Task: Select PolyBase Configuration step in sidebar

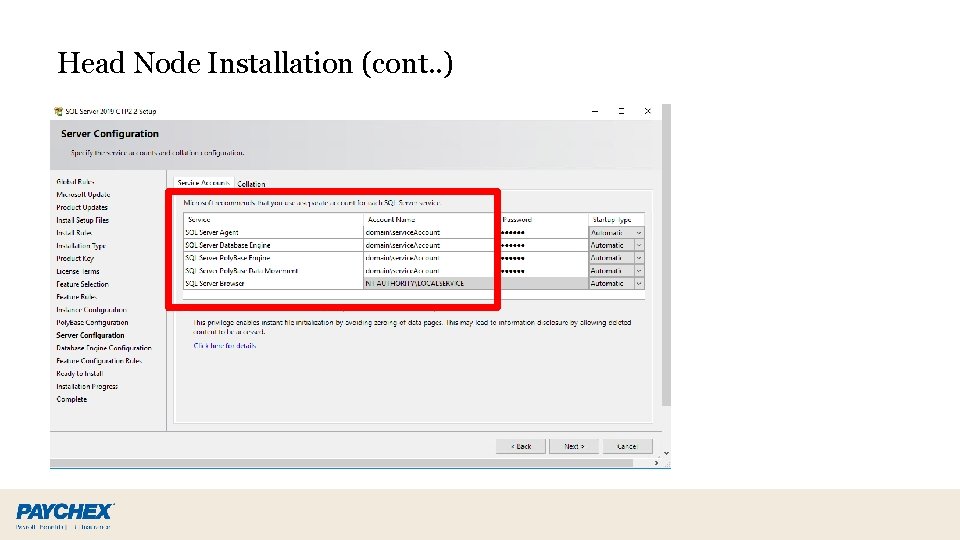Action: point(92,323)
